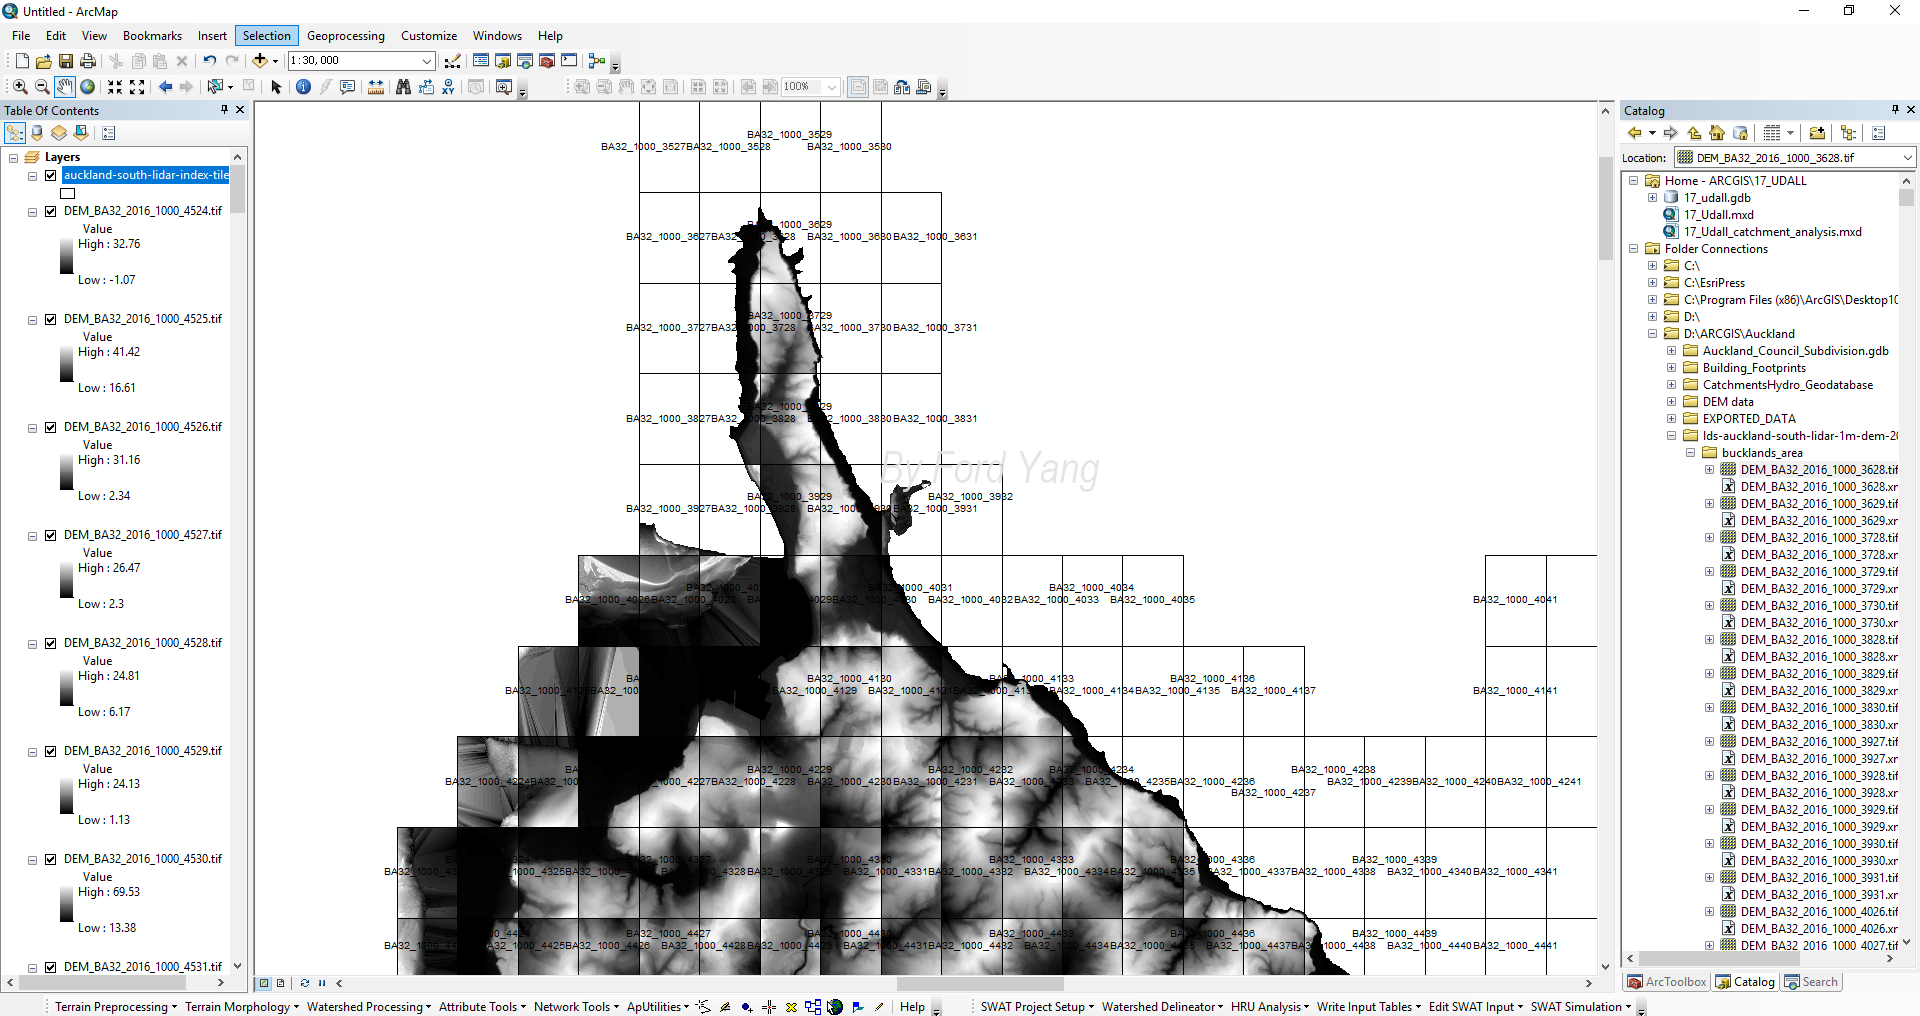
Task: Open SWAT Project Setup menu
Action: [1037, 1007]
